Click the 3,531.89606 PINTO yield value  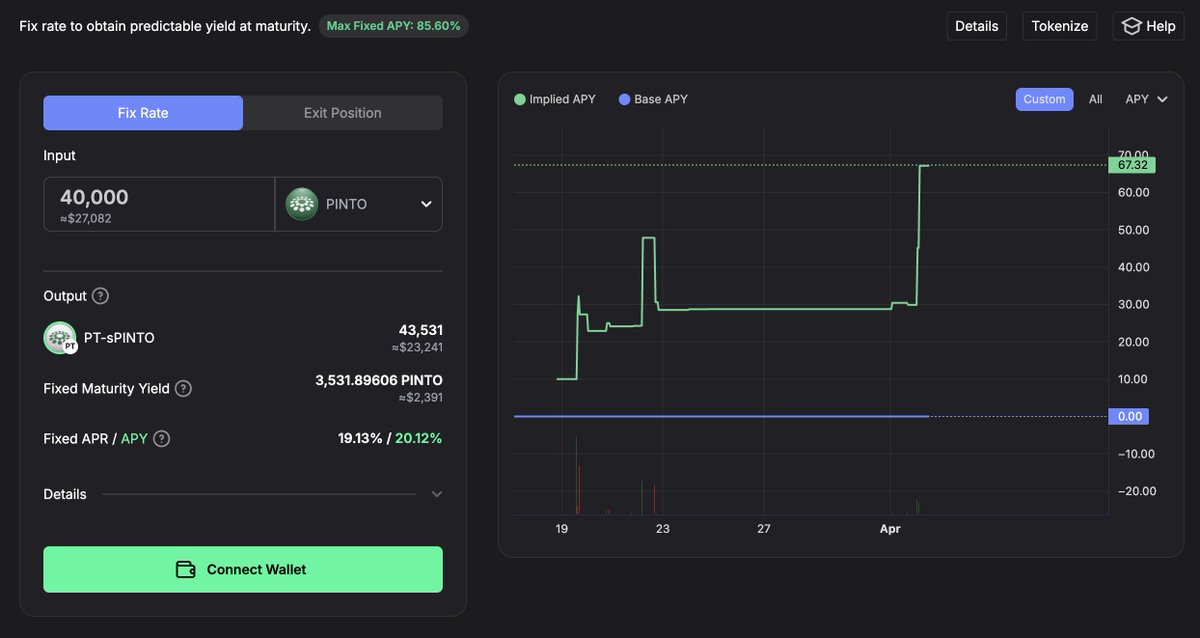pyautogui.click(x=379, y=380)
